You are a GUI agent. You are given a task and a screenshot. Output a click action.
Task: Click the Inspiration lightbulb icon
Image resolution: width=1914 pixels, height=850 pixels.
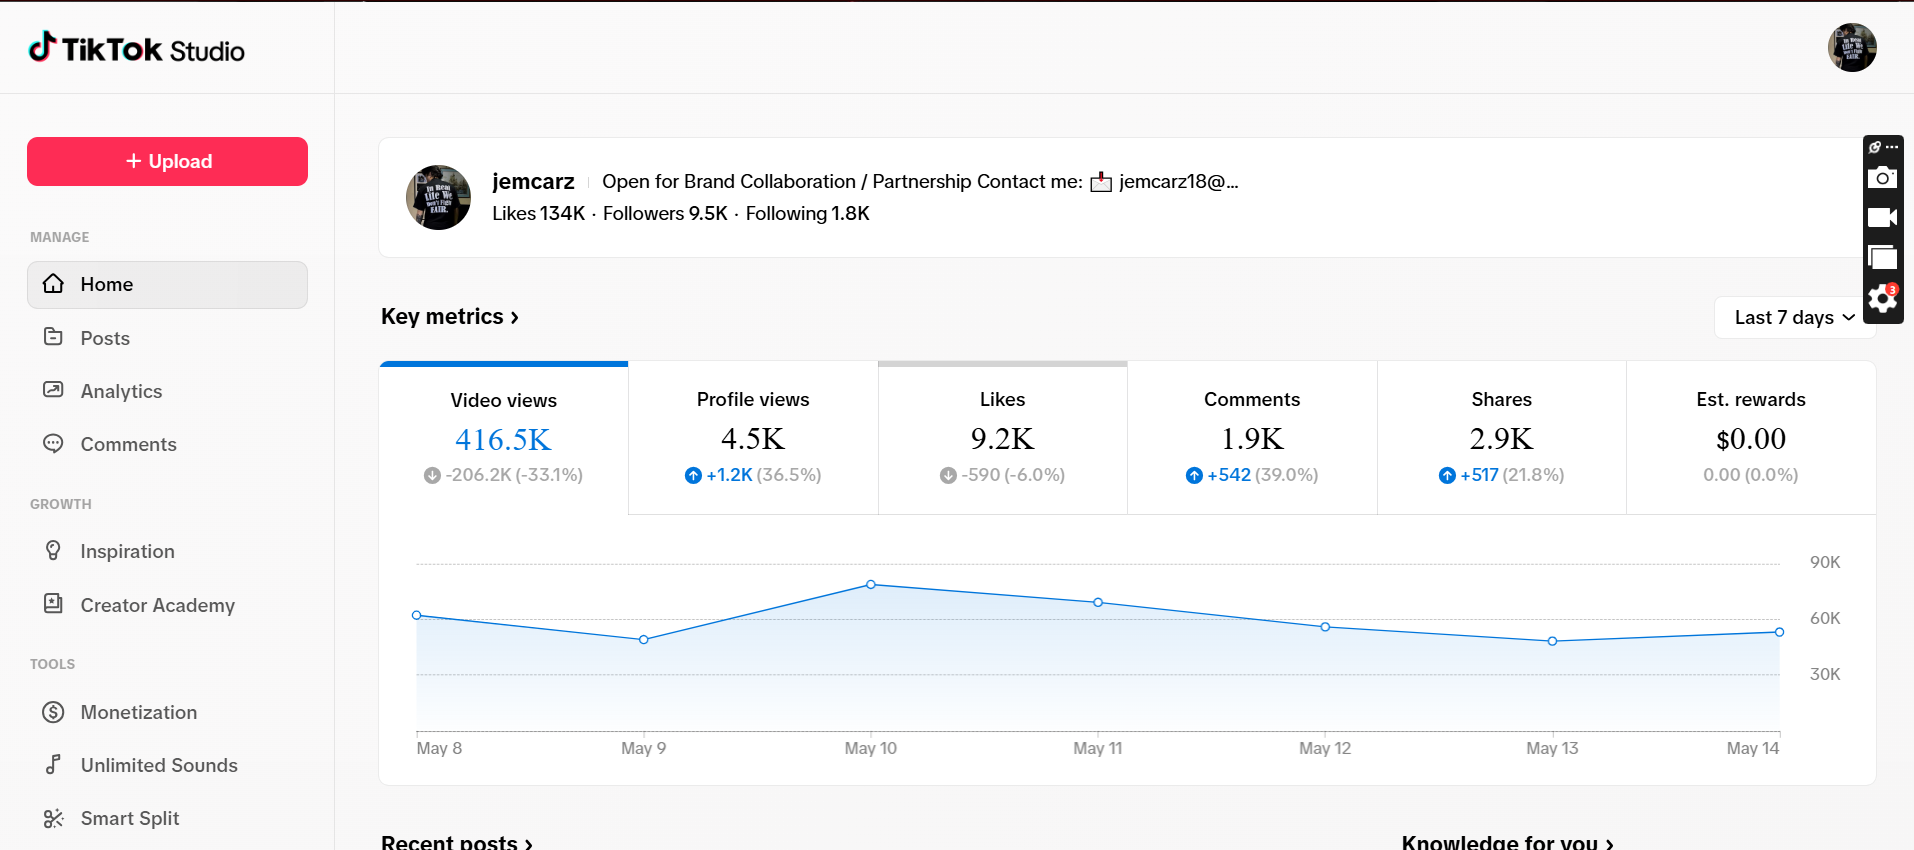[54, 550]
